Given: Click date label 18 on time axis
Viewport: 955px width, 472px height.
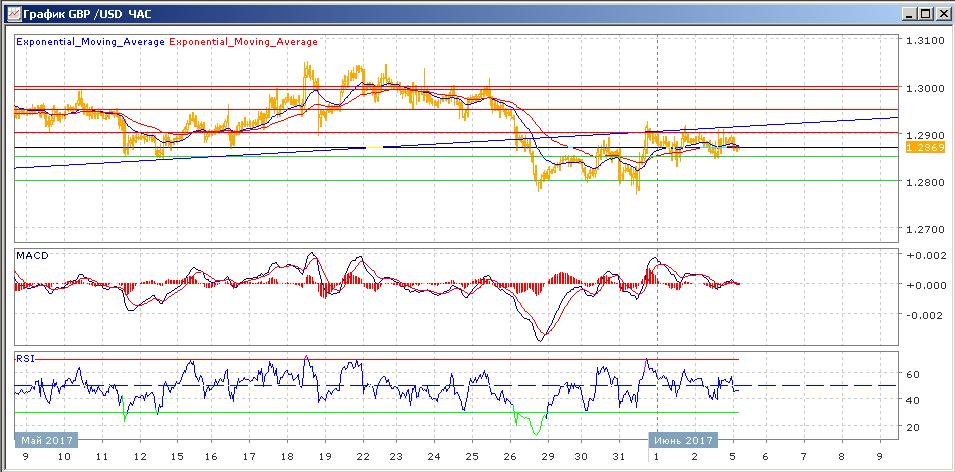Looking at the screenshot, I should [287, 456].
